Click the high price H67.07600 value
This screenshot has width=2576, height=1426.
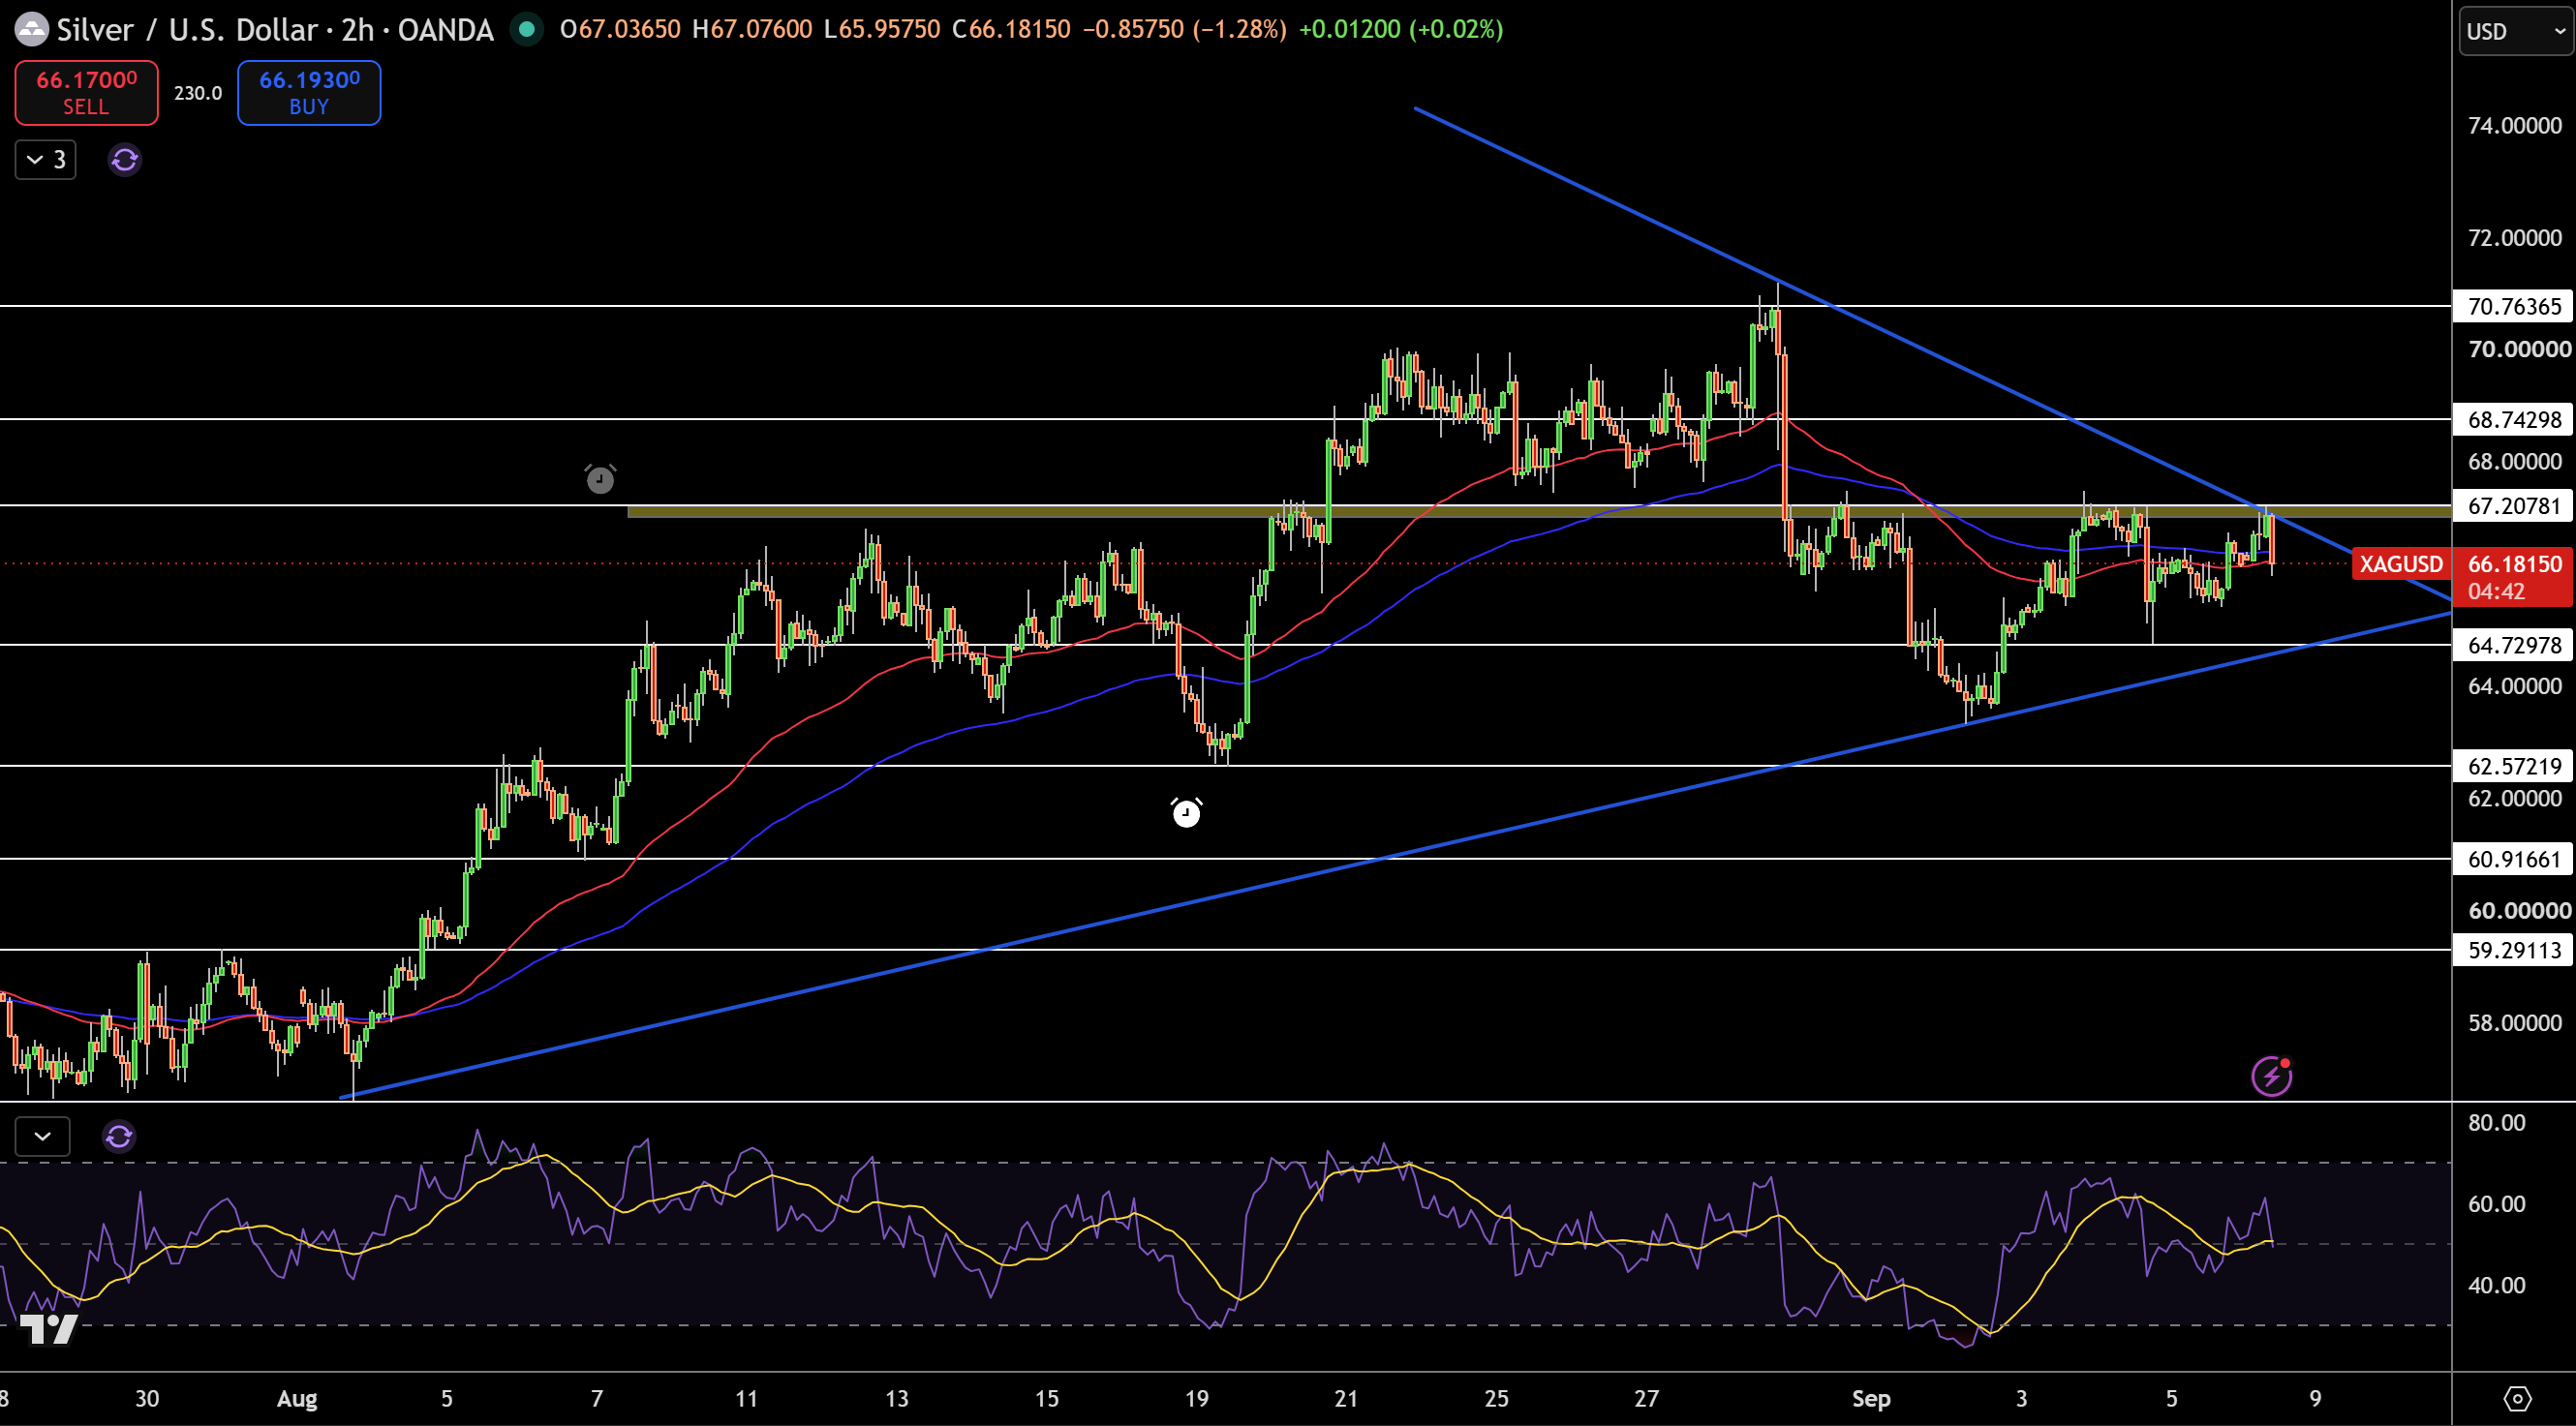[752, 29]
